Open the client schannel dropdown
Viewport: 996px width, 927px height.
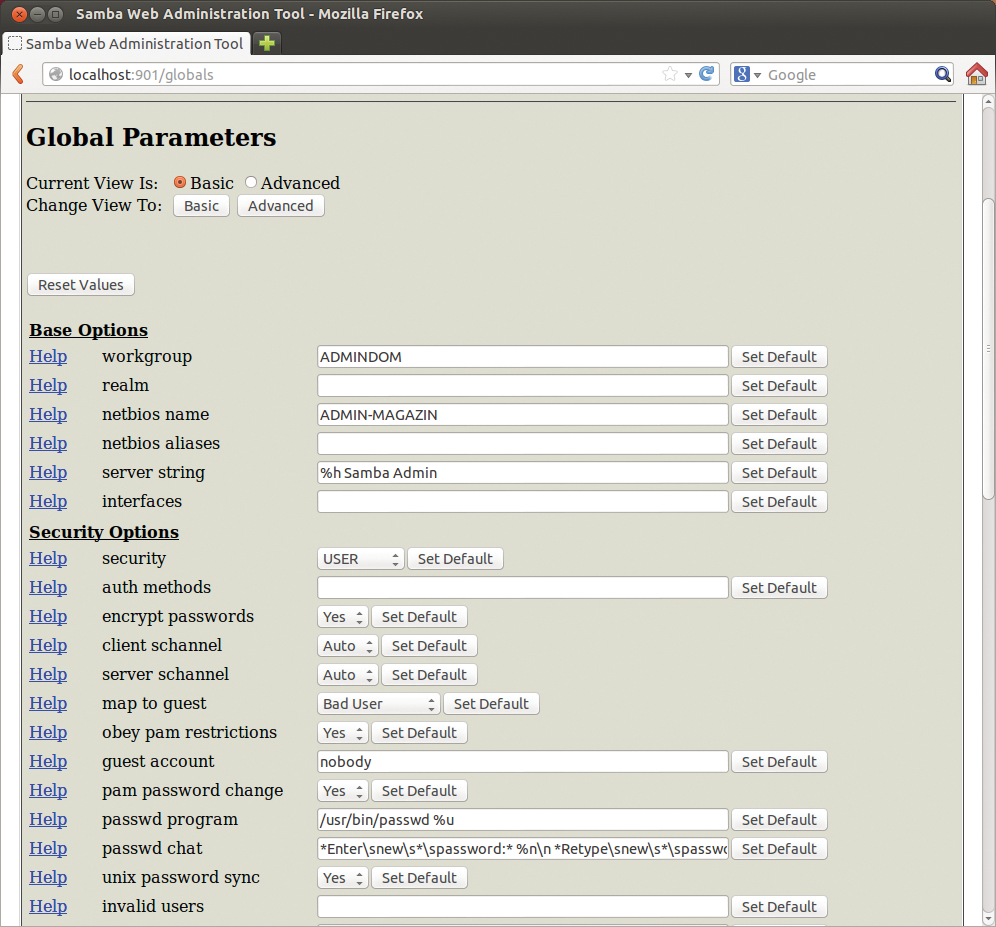pyautogui.click(x=347, y=646)
